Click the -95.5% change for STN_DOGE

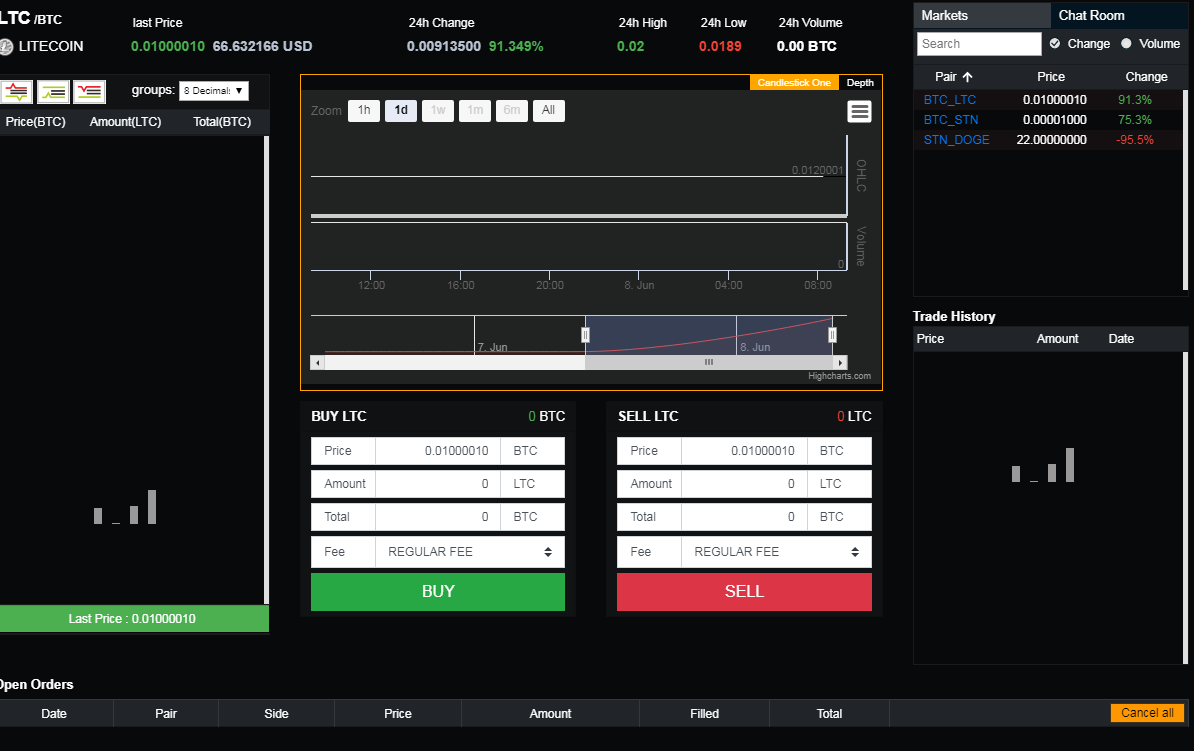(1135, 139)
